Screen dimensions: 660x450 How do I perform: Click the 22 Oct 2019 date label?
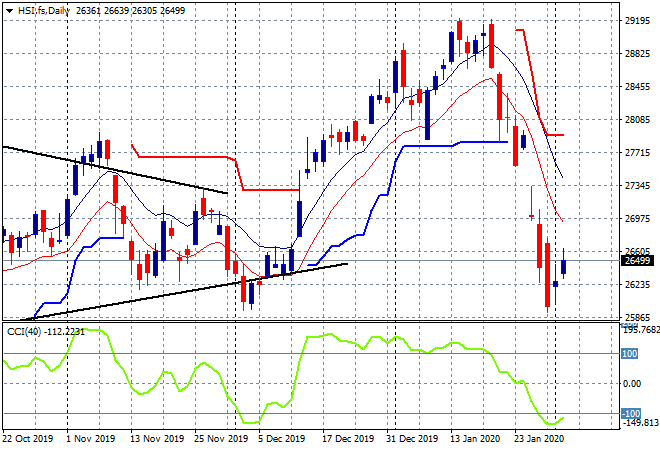28,439
